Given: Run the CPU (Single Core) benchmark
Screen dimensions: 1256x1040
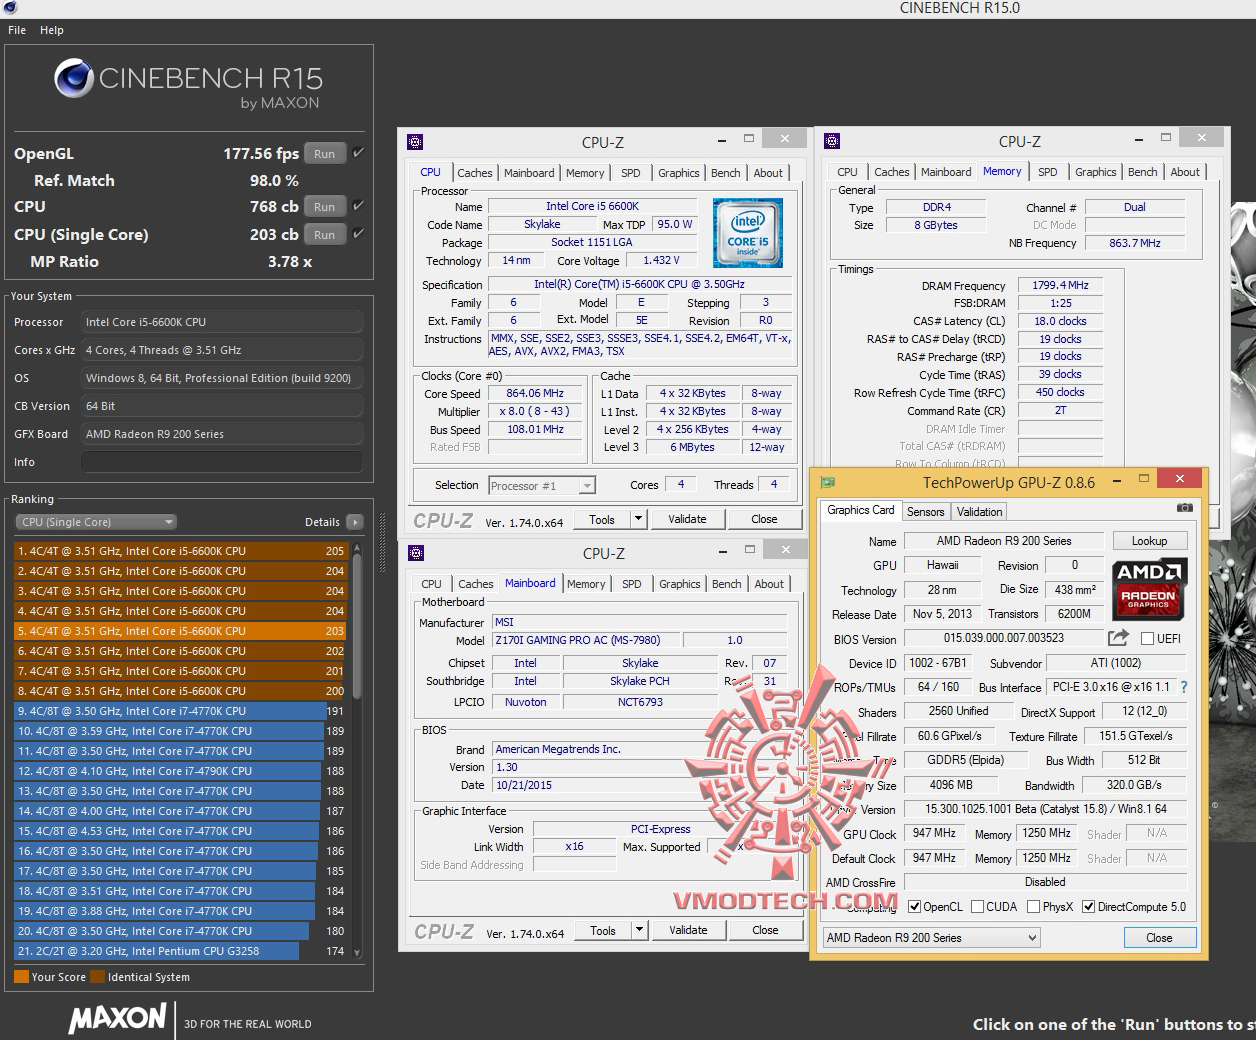Looking at the screenshot, I should pos(324,235).
